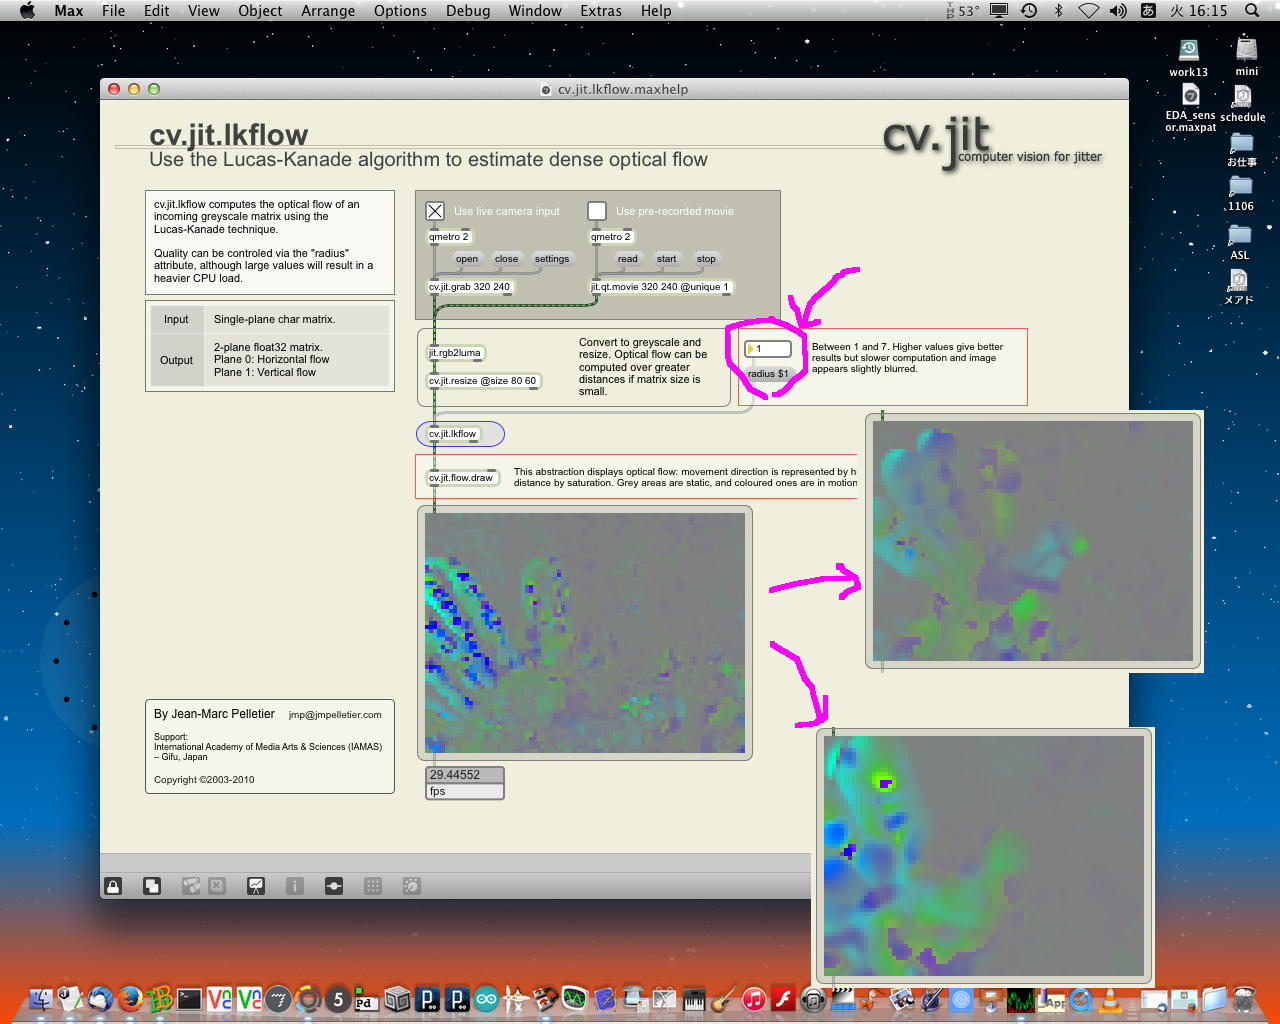The height and width of the screenshot is (1024, 1280).
Task: Open QuickTime Player from the Dock
Action: pyautogui.click(x=1081, y=998)
